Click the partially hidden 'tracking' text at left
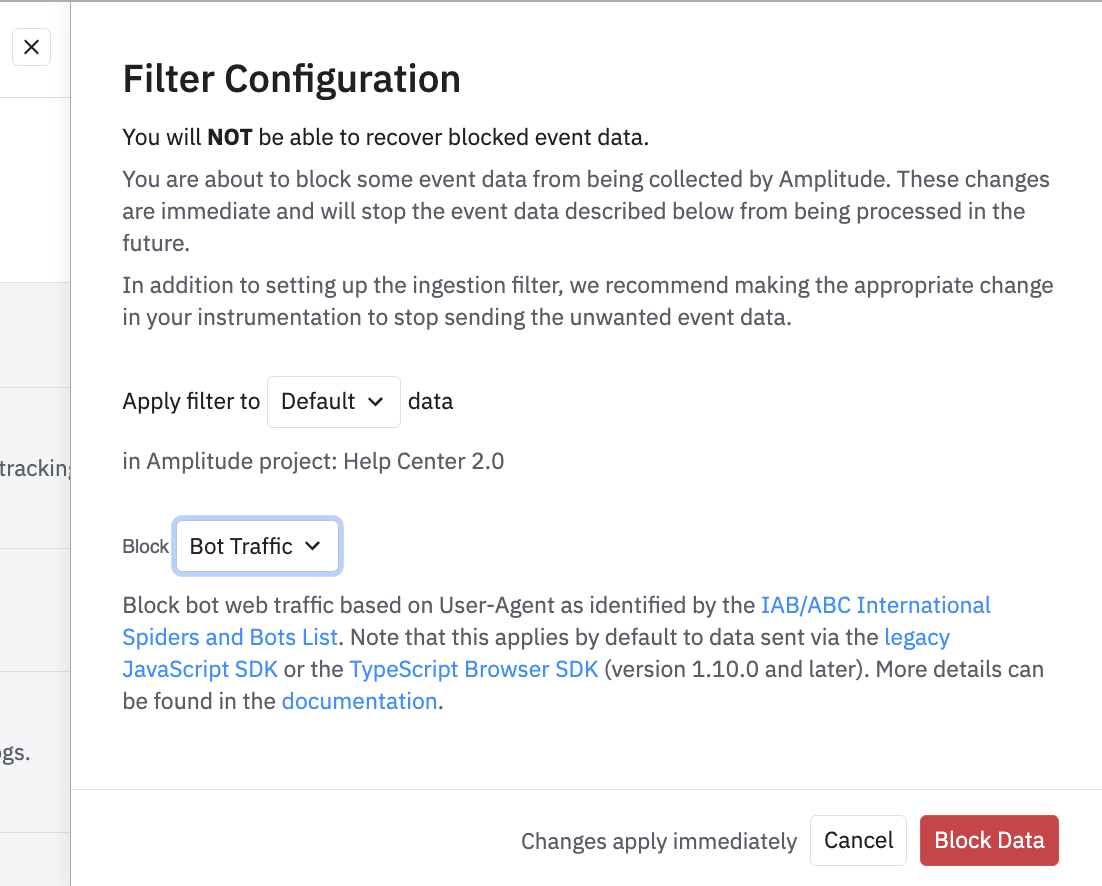 tap(36, 468)
